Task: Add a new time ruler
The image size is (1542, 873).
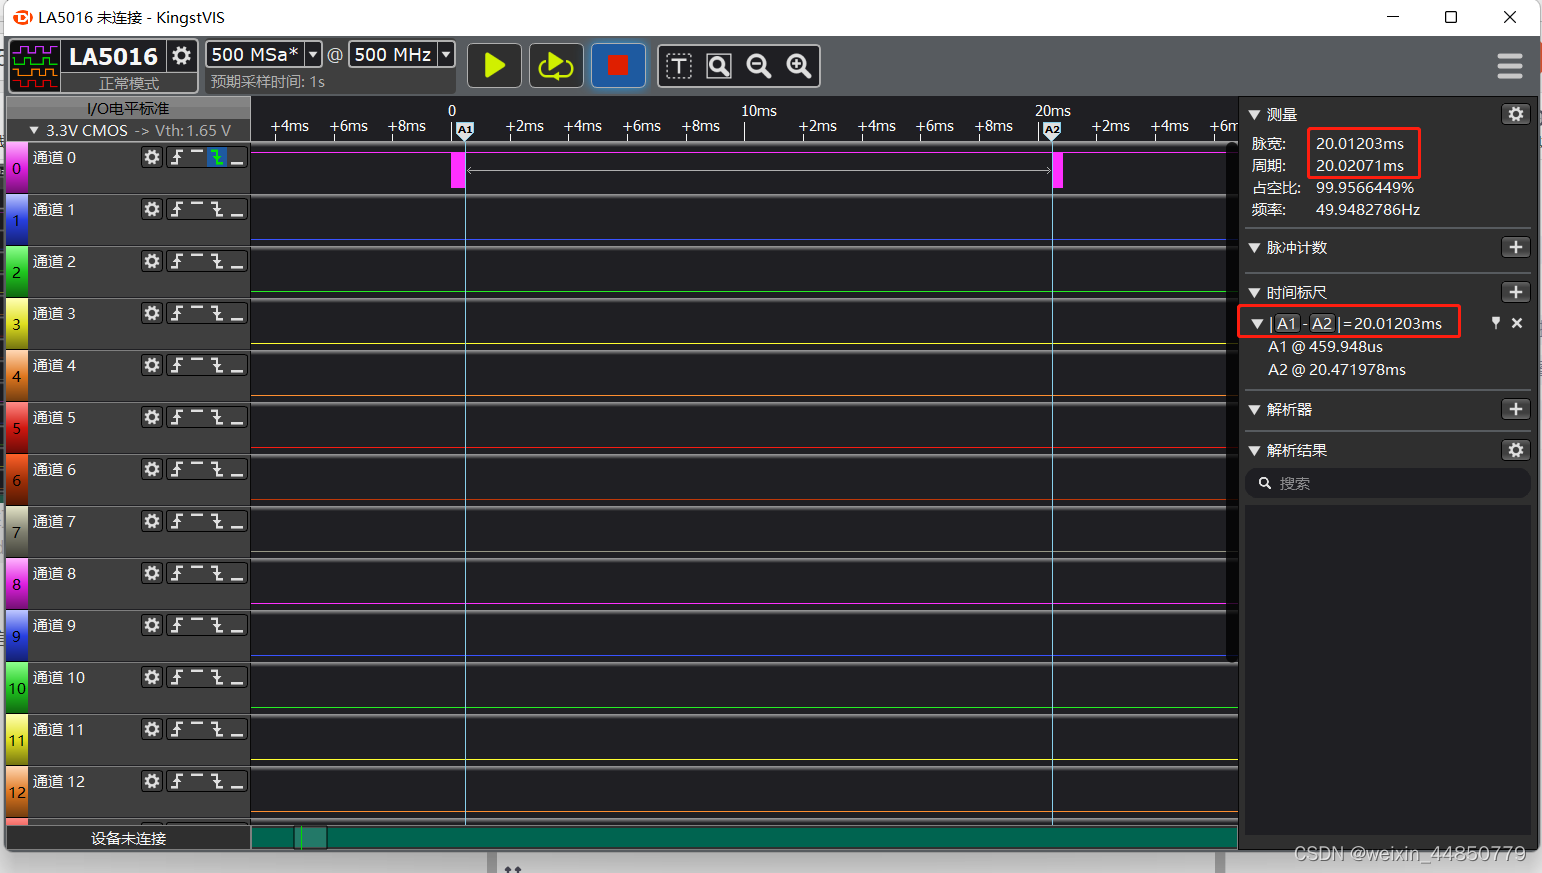Action: coord(1516,292)
